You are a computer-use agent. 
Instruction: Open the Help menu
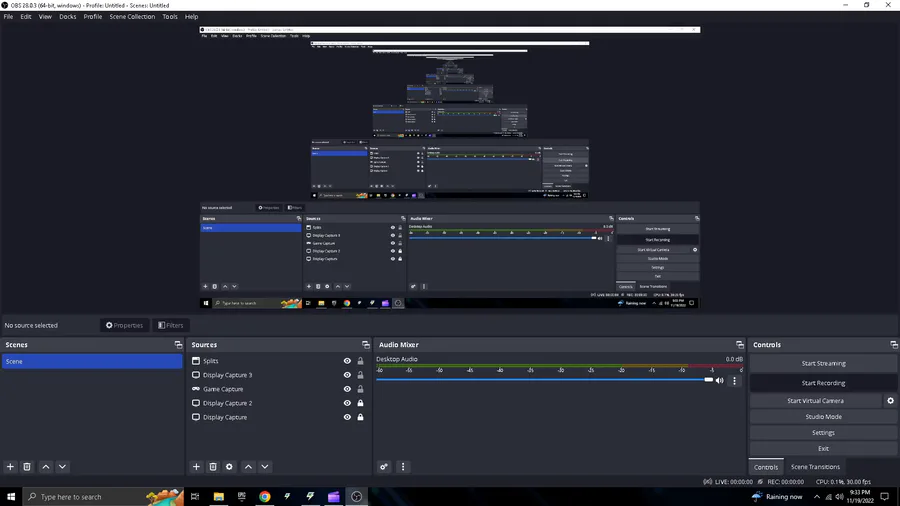tap(191, 17)
